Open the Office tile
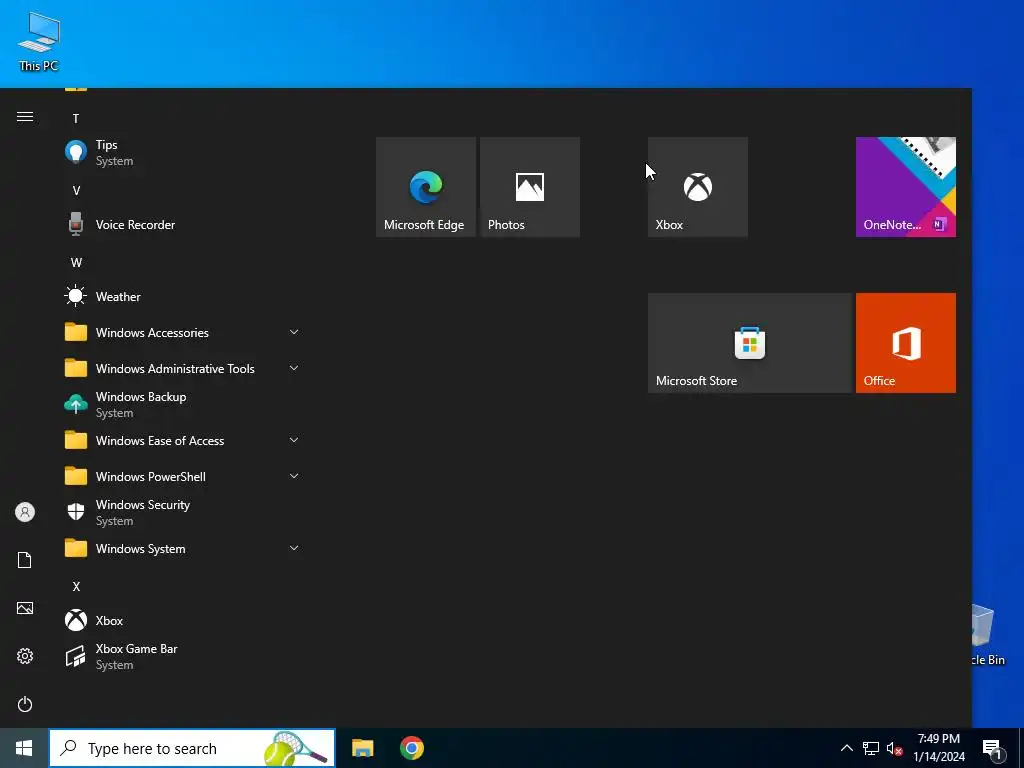This screenshot has width=1024, height=768. point(906,343)
